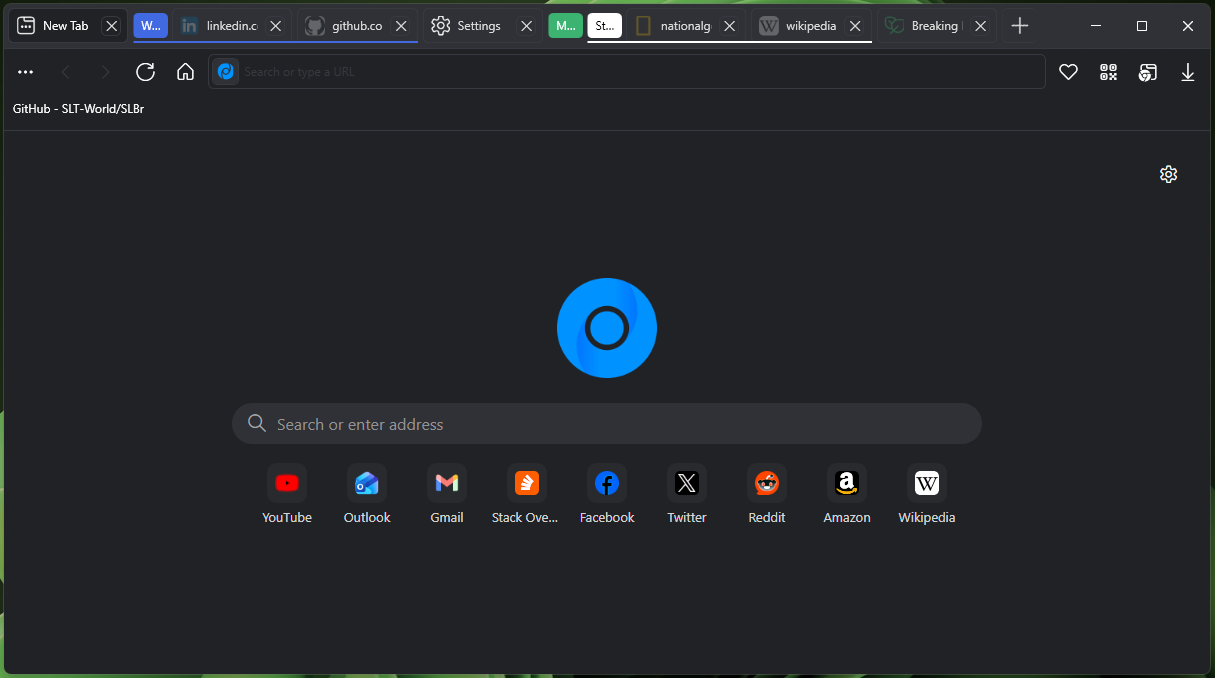This screenshot has width=1215, height=678.
Task: Click the reload page icon
Action: coord(145,72)
